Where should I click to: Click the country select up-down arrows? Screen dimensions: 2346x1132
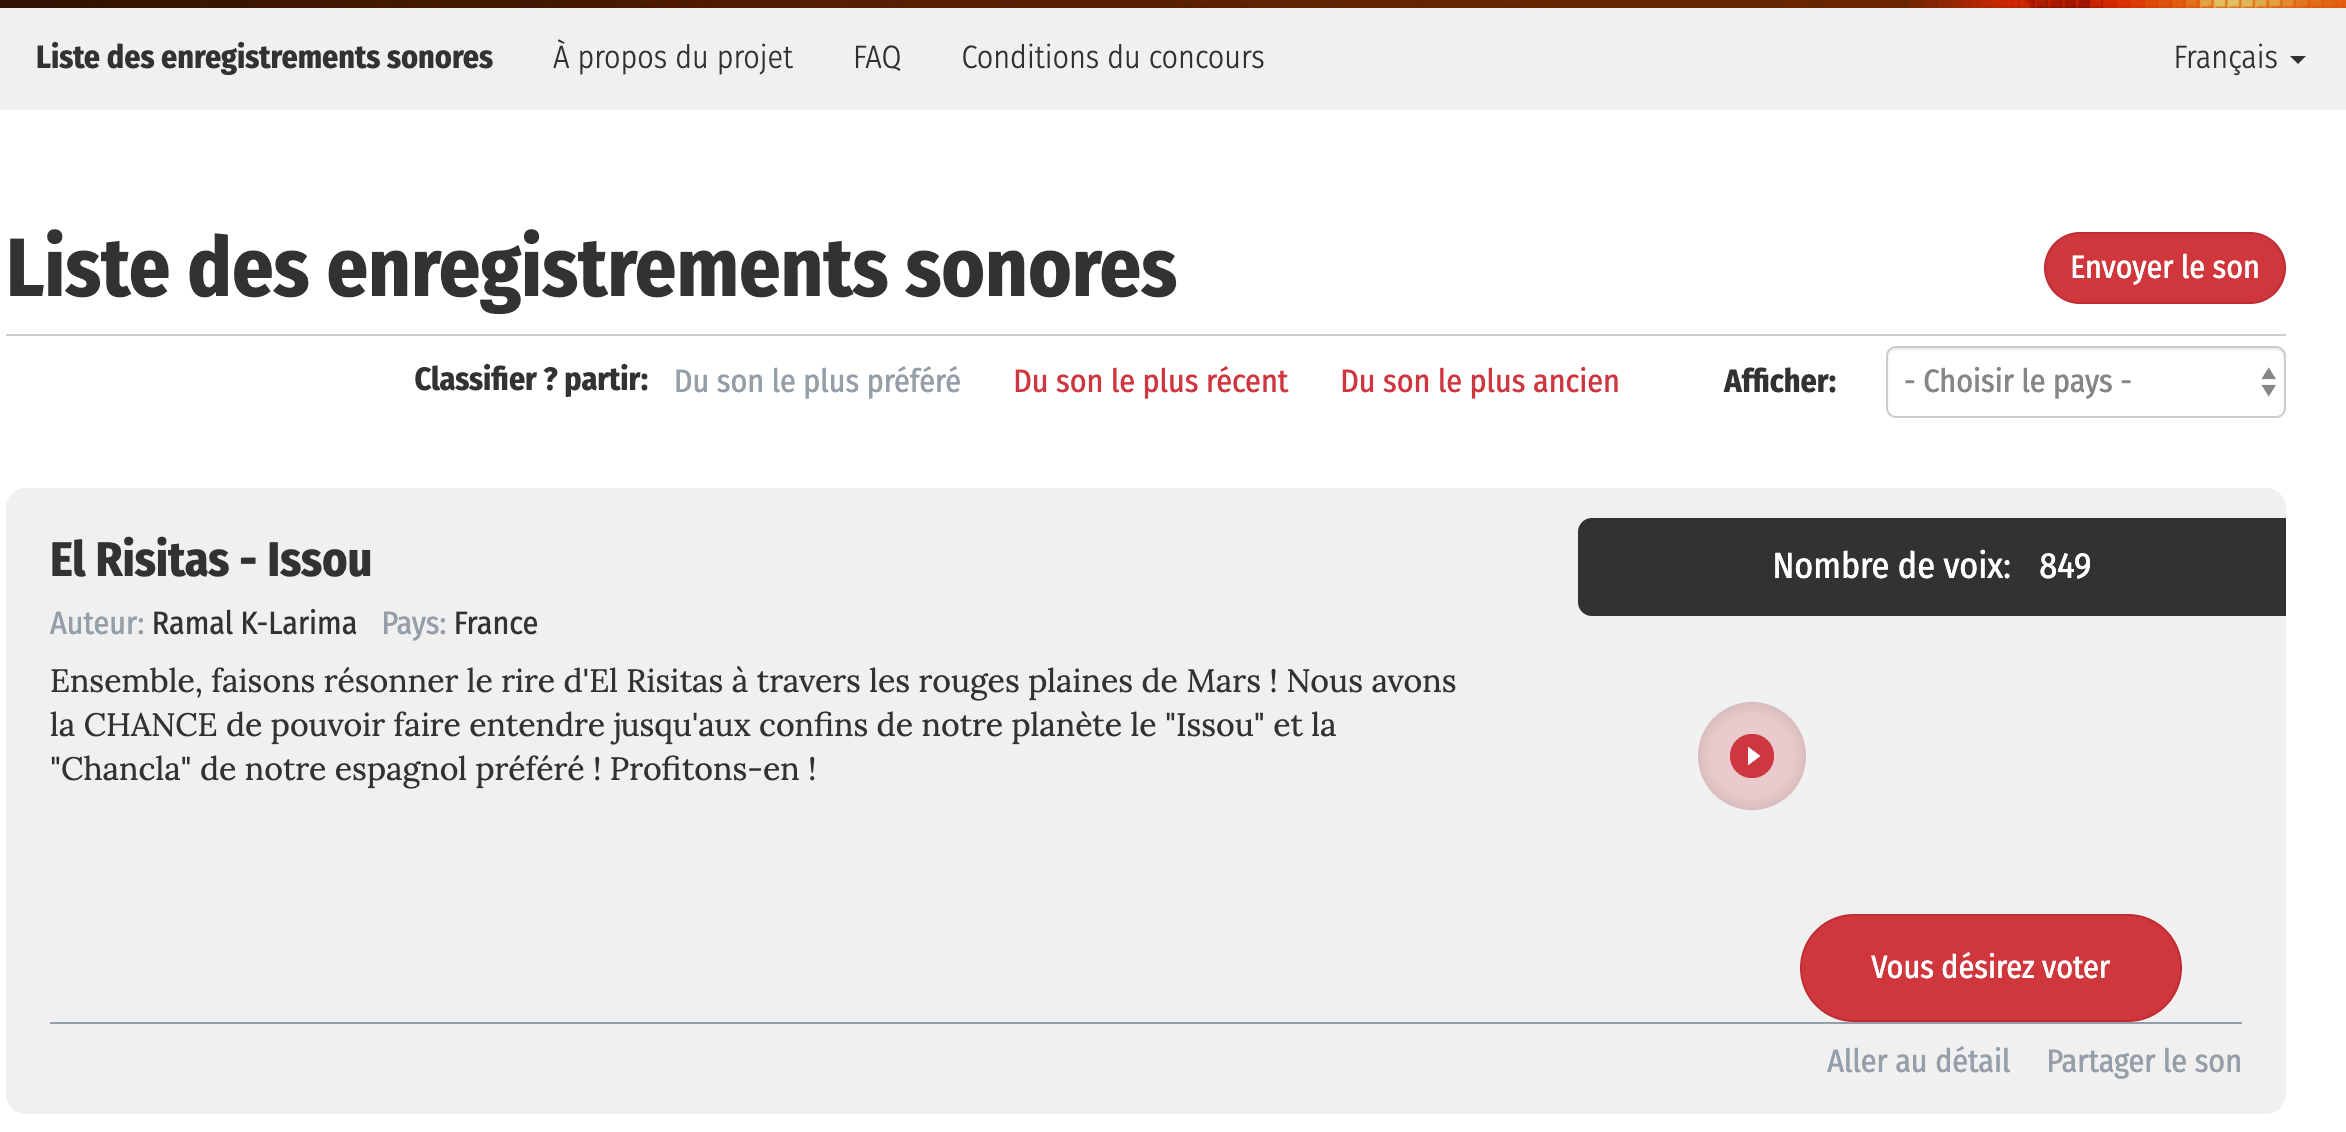click(2268, 382)
